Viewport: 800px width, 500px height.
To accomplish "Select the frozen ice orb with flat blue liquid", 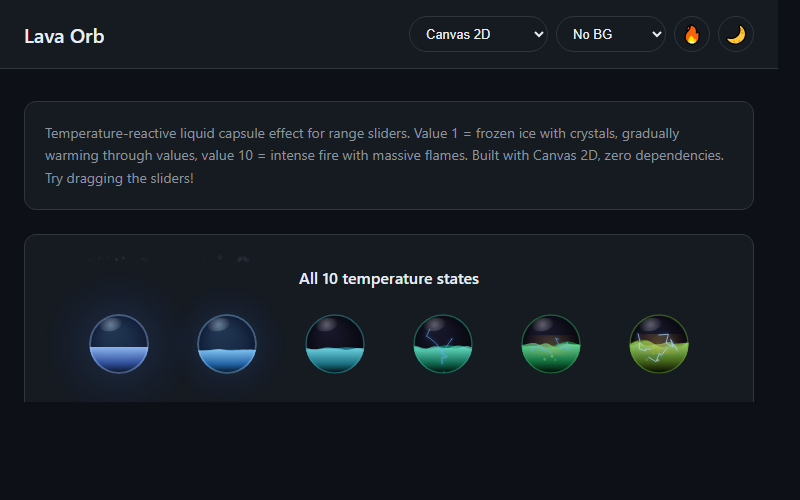I will [x=119, y=344].
